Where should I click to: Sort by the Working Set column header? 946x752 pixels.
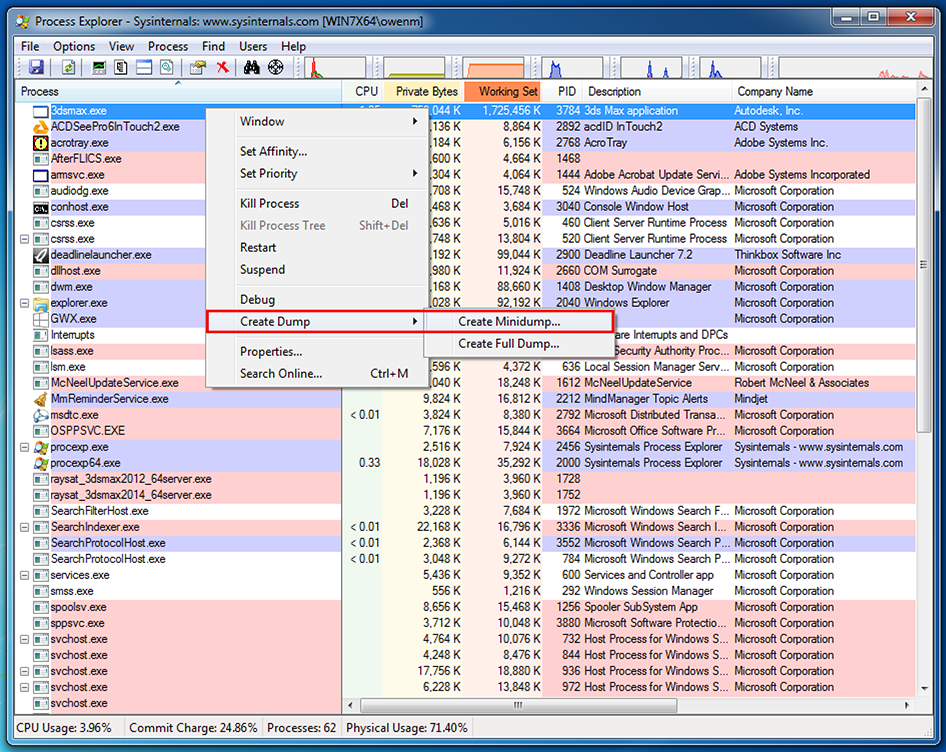503,92
